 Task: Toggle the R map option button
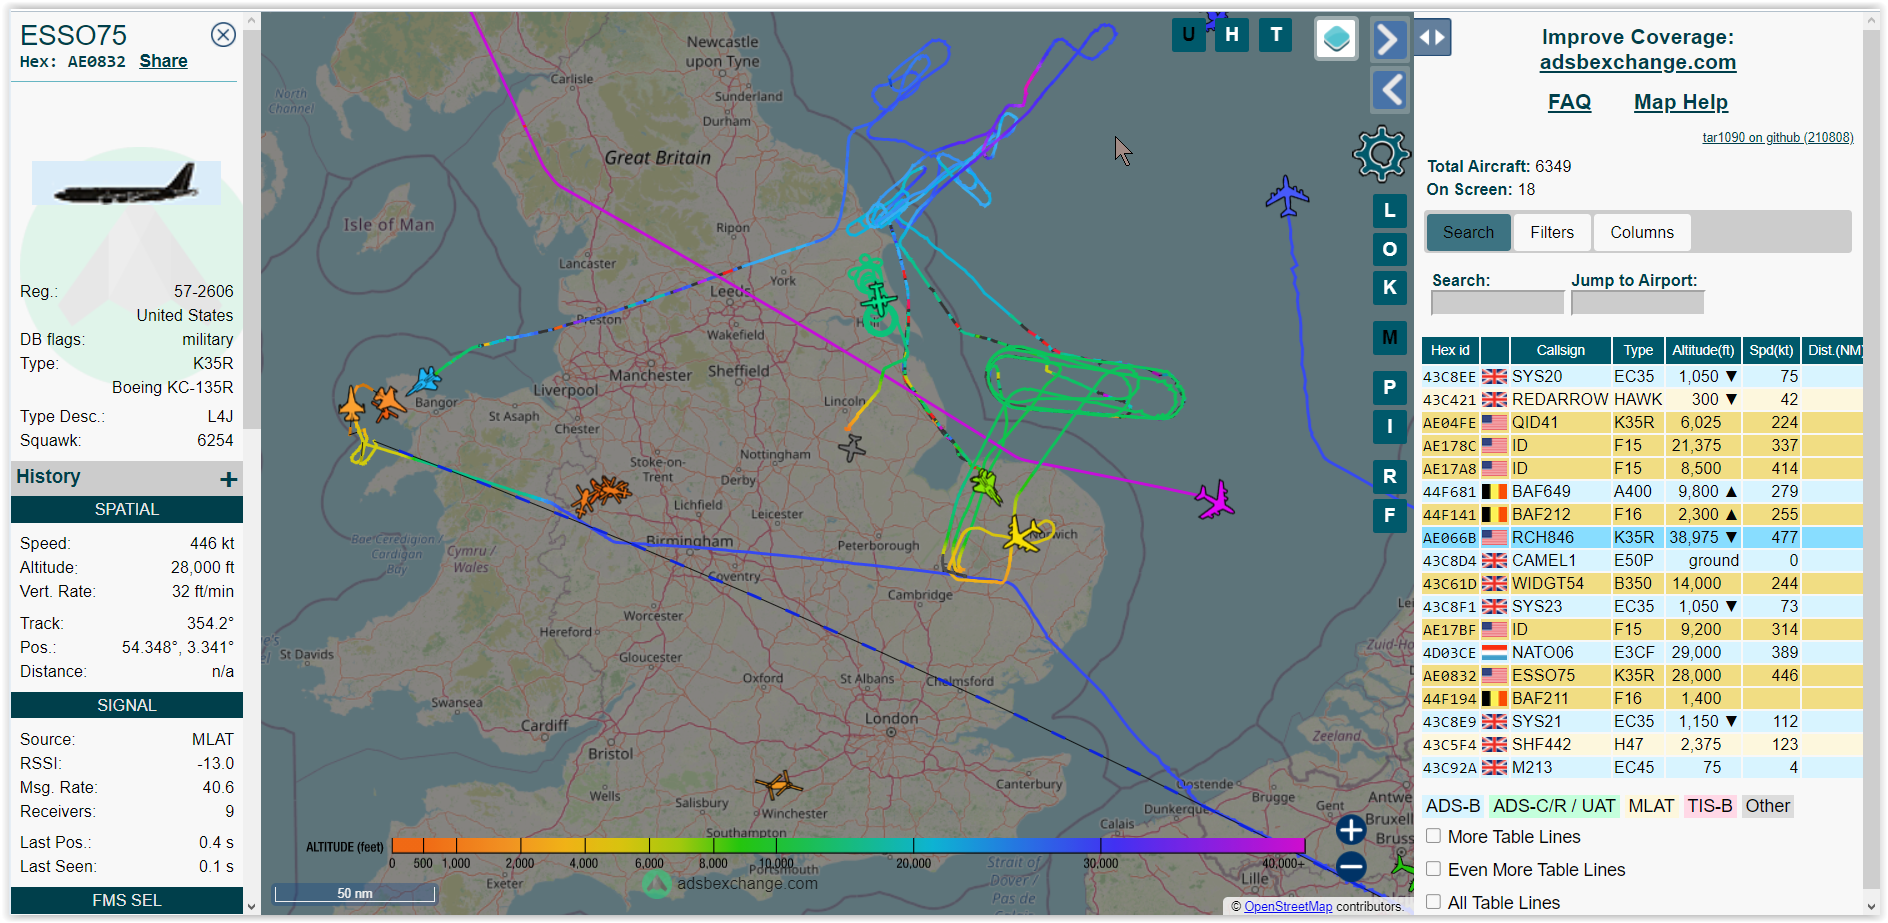pyautogui.click(x=1389, y=476)
